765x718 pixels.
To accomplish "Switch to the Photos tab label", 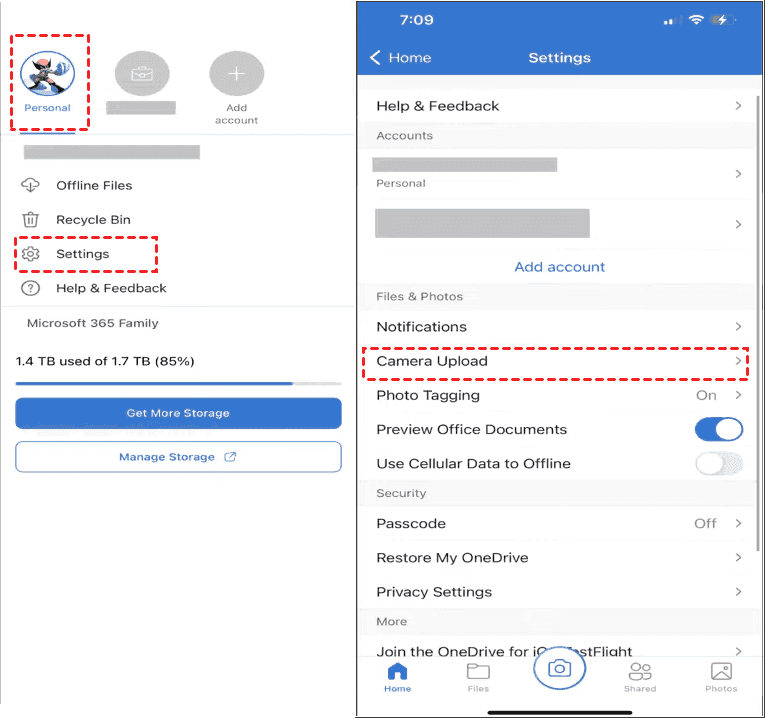I will click(721, 689).
